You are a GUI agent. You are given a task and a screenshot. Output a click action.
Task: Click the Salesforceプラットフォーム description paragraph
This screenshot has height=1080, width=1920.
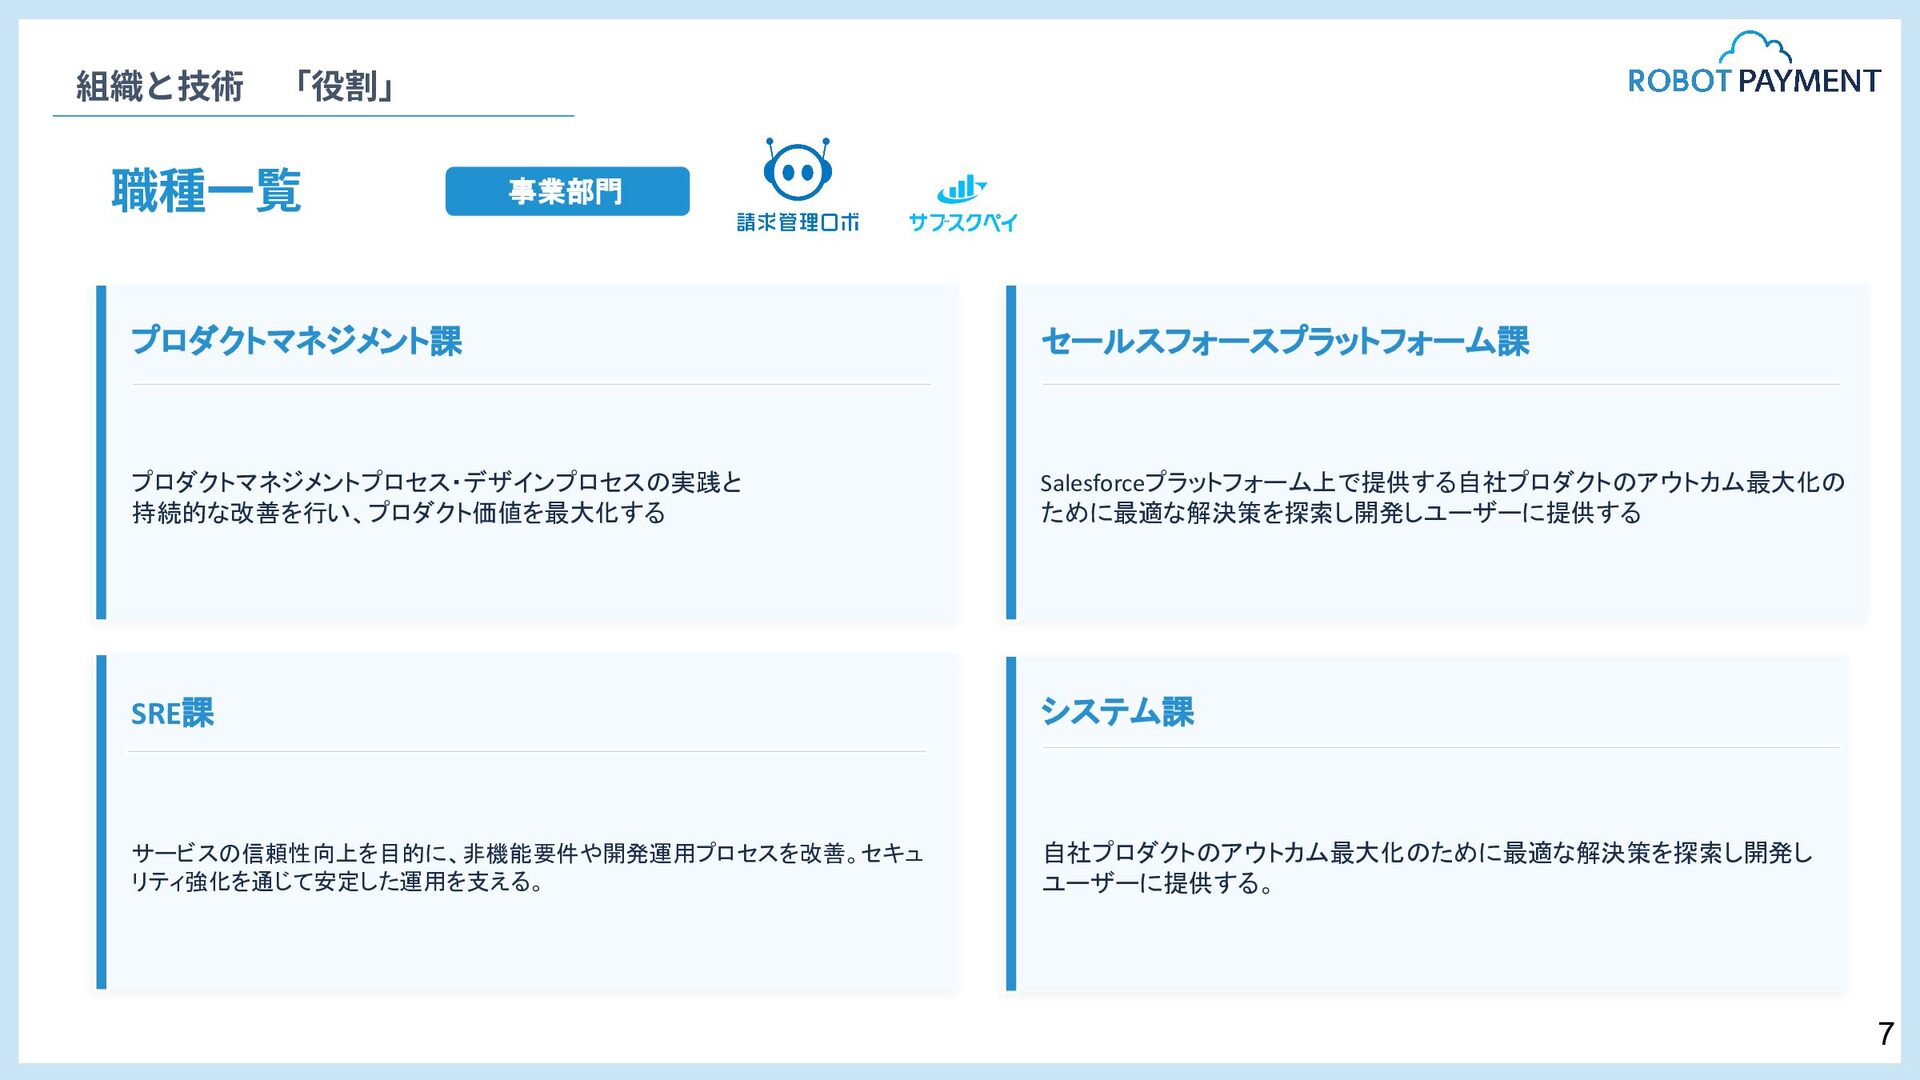[x=1441, y=497]
